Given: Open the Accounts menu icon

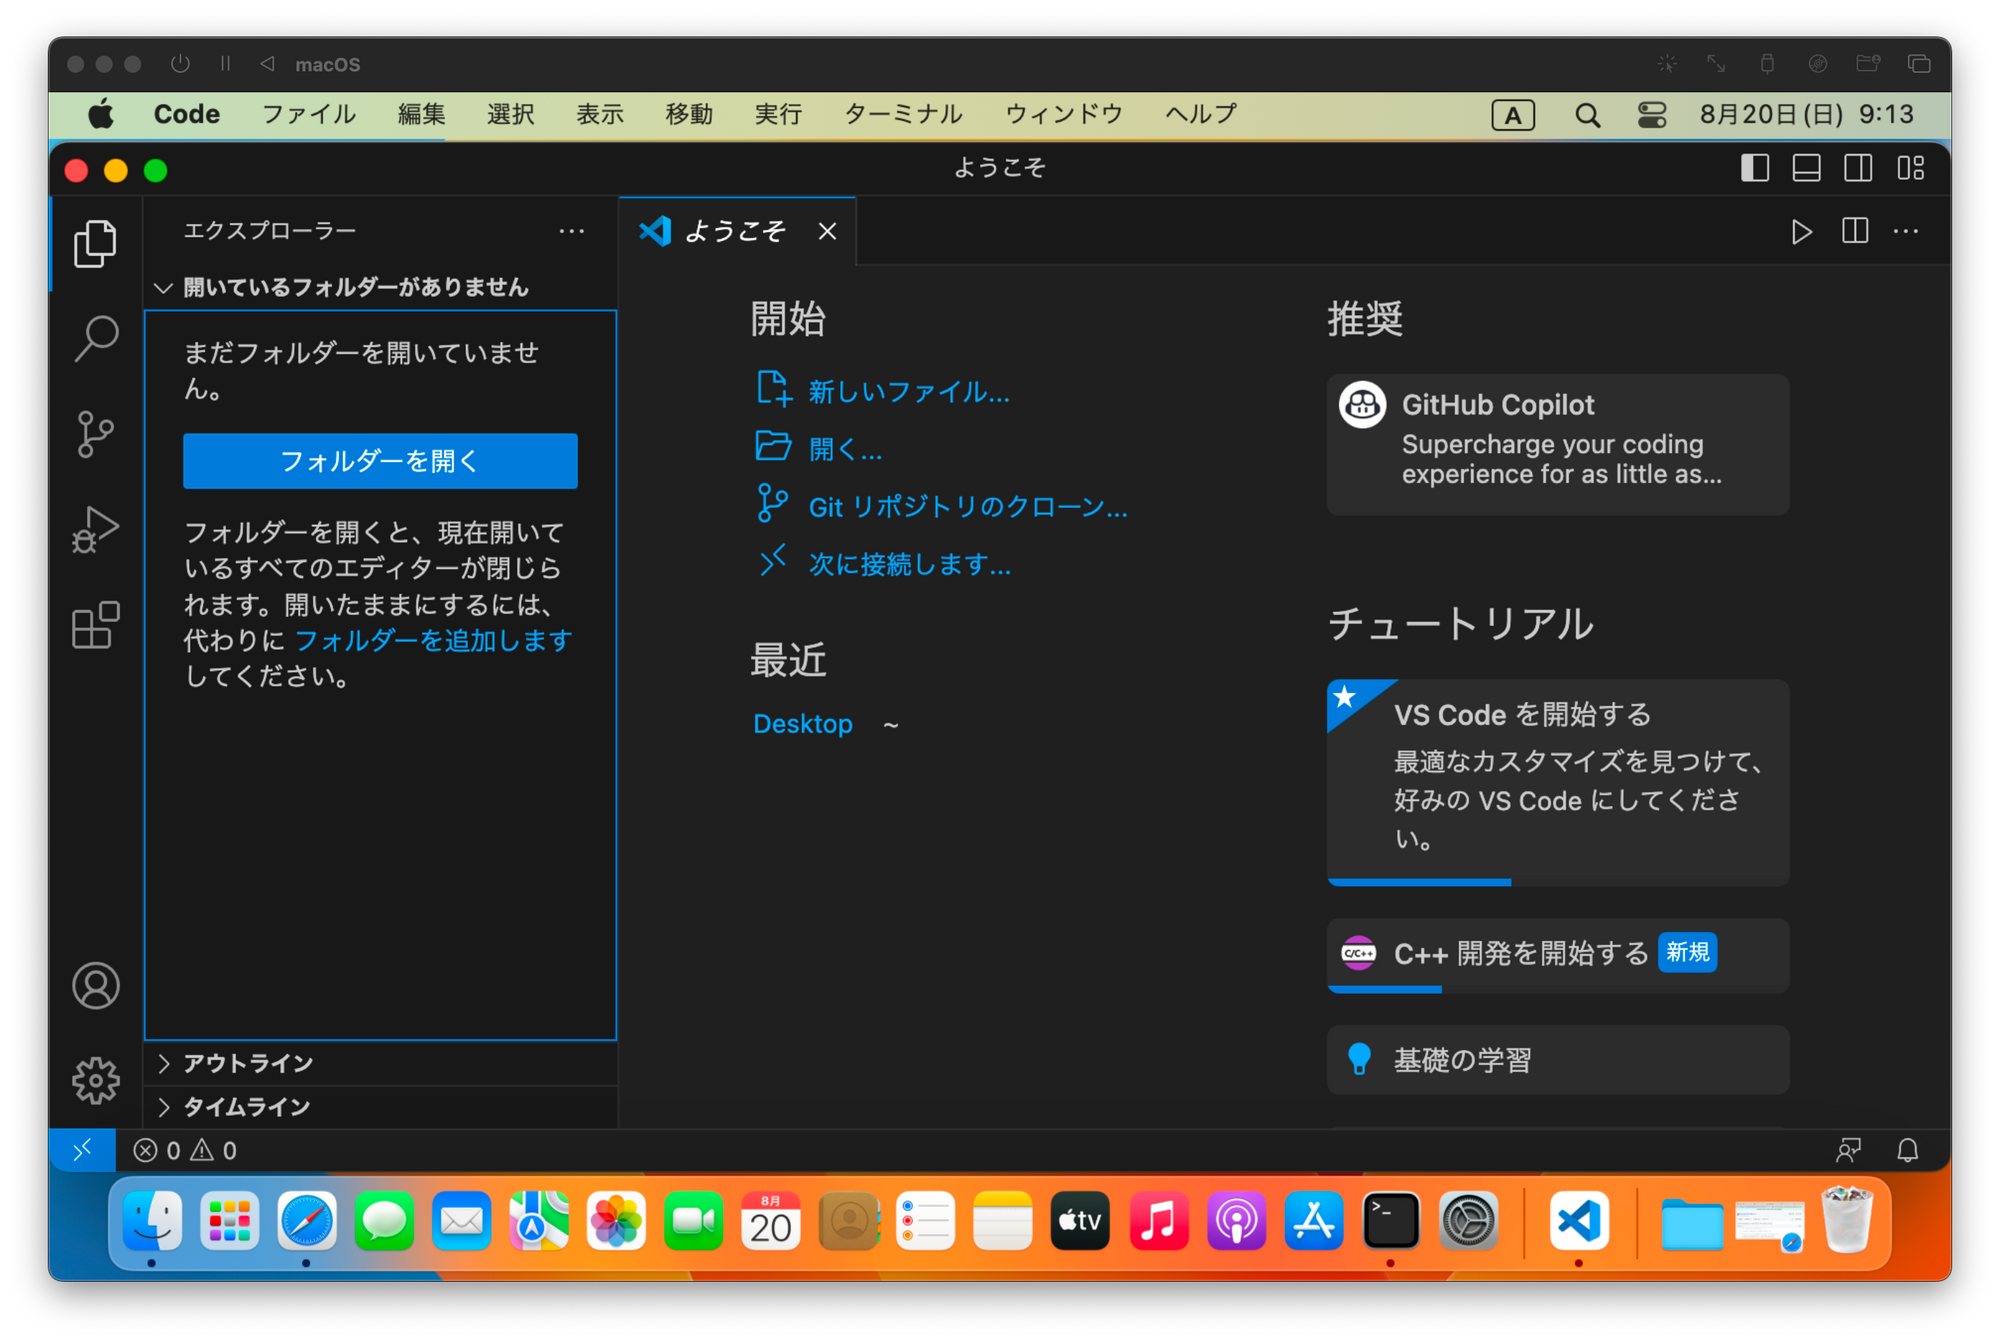Looking at the screenshot, I should (x=96, y=986).
